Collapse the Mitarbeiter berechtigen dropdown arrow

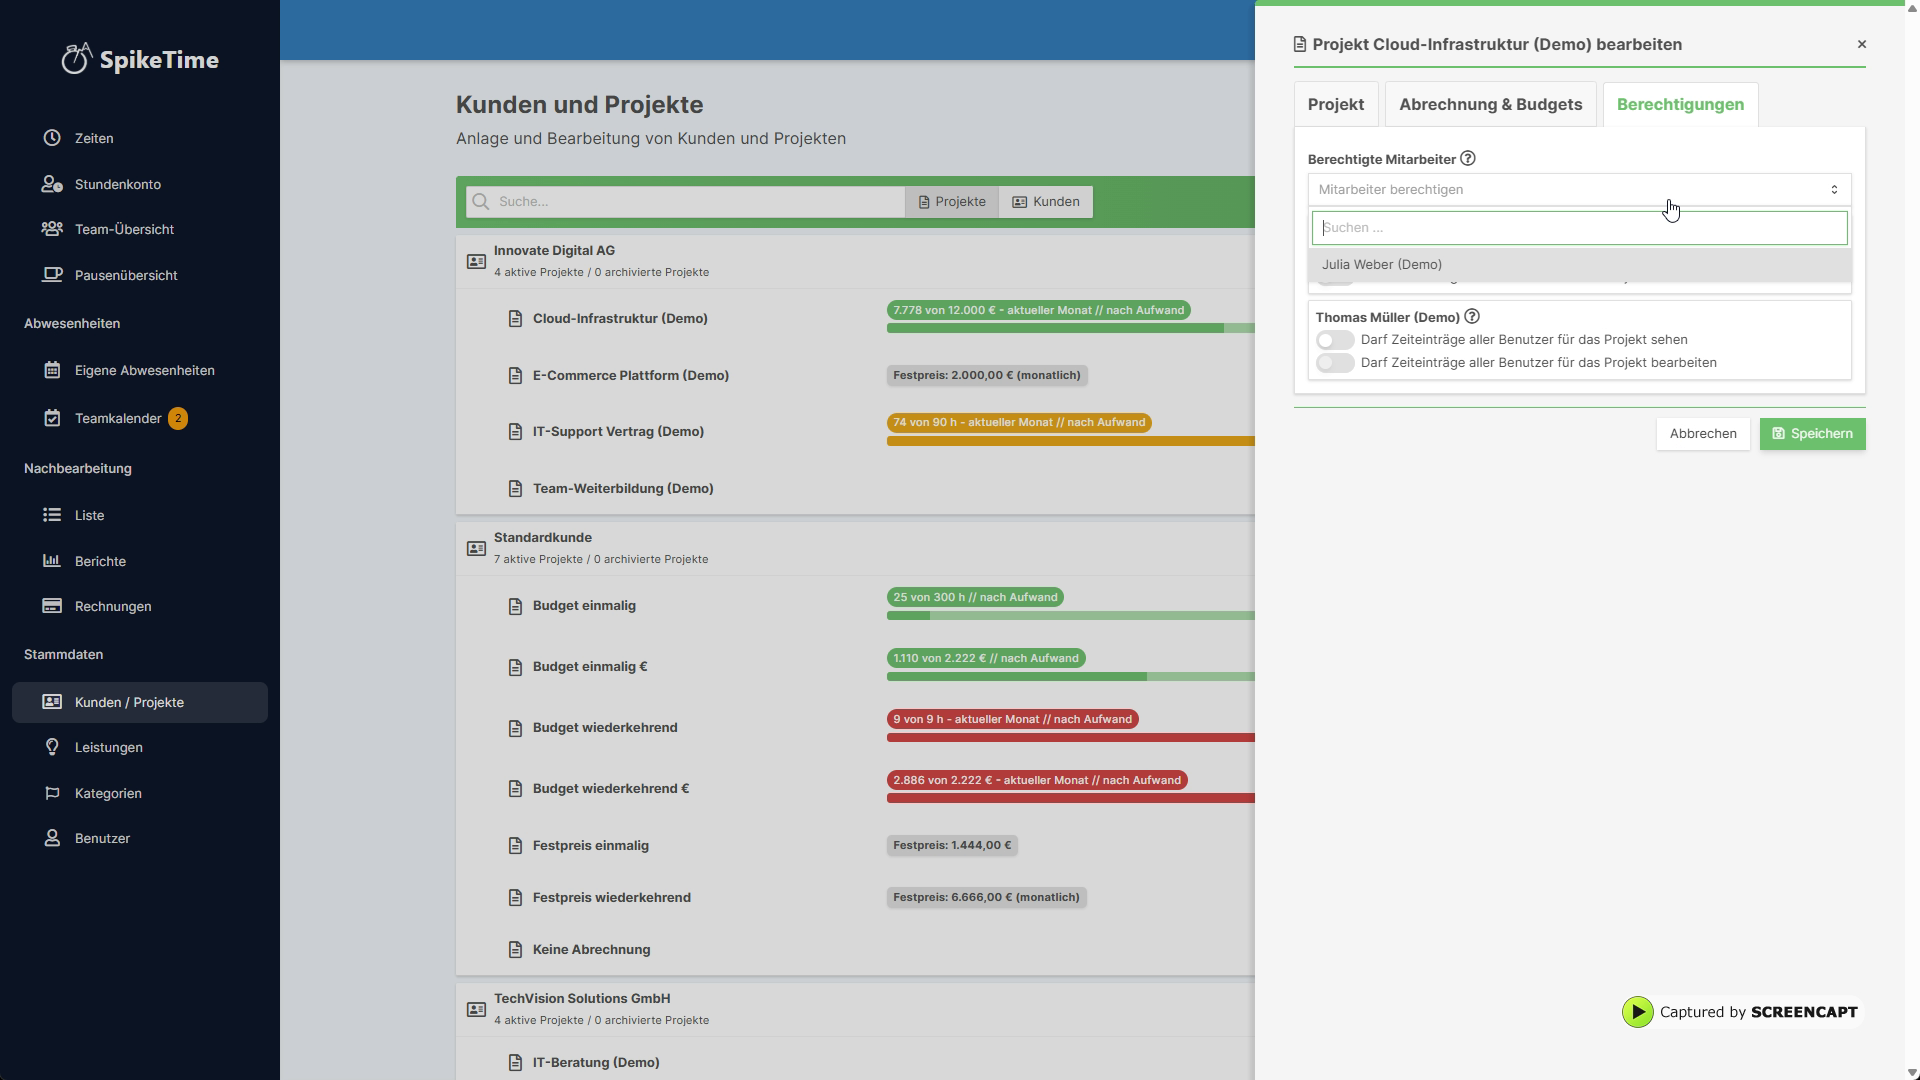[x=1834, y=190]
